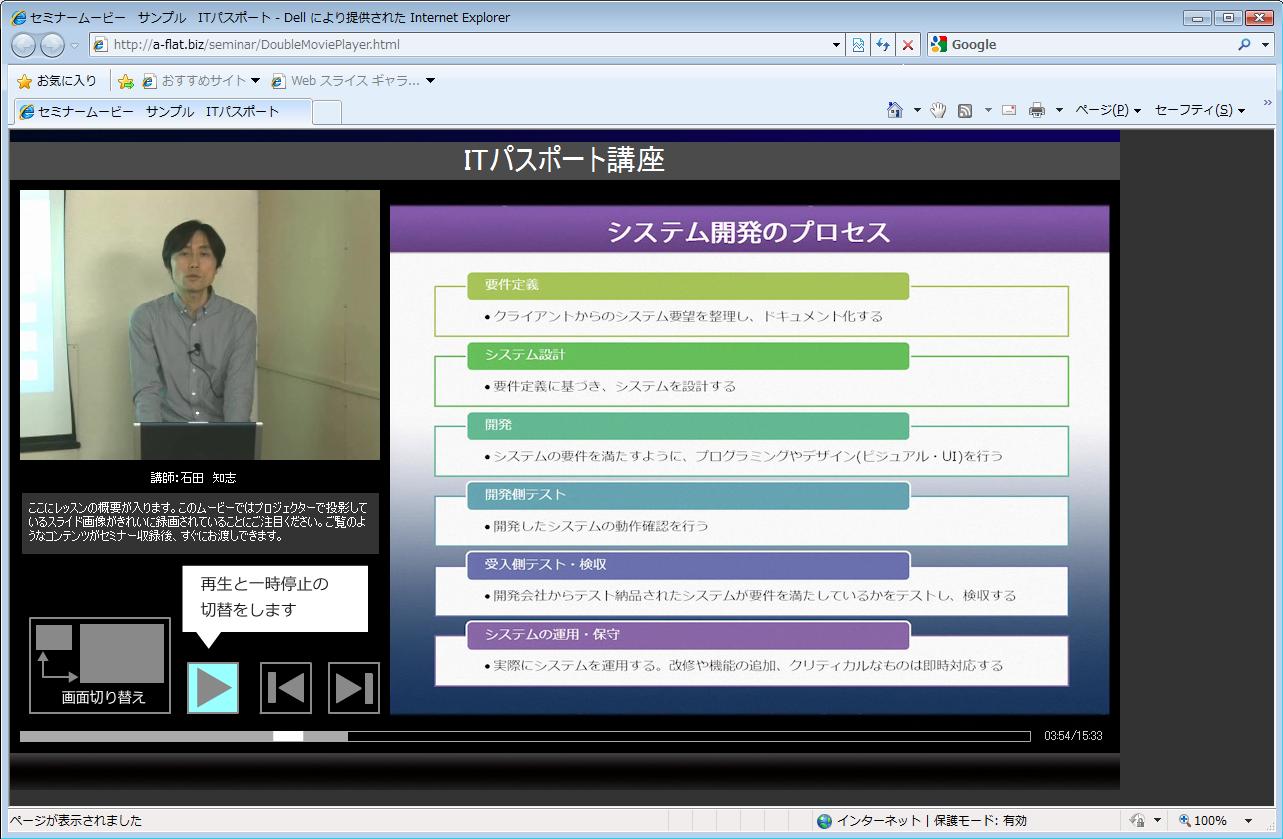Open the ページ(P) menu
This screenshot has width=1283, height=839.
pyautogui.click(x=1107, y=110)
